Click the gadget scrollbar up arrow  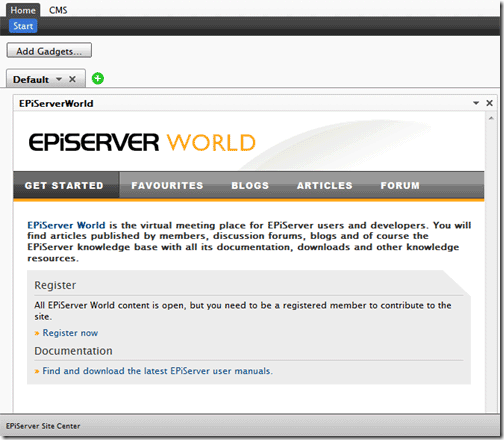tap(491, 118)
